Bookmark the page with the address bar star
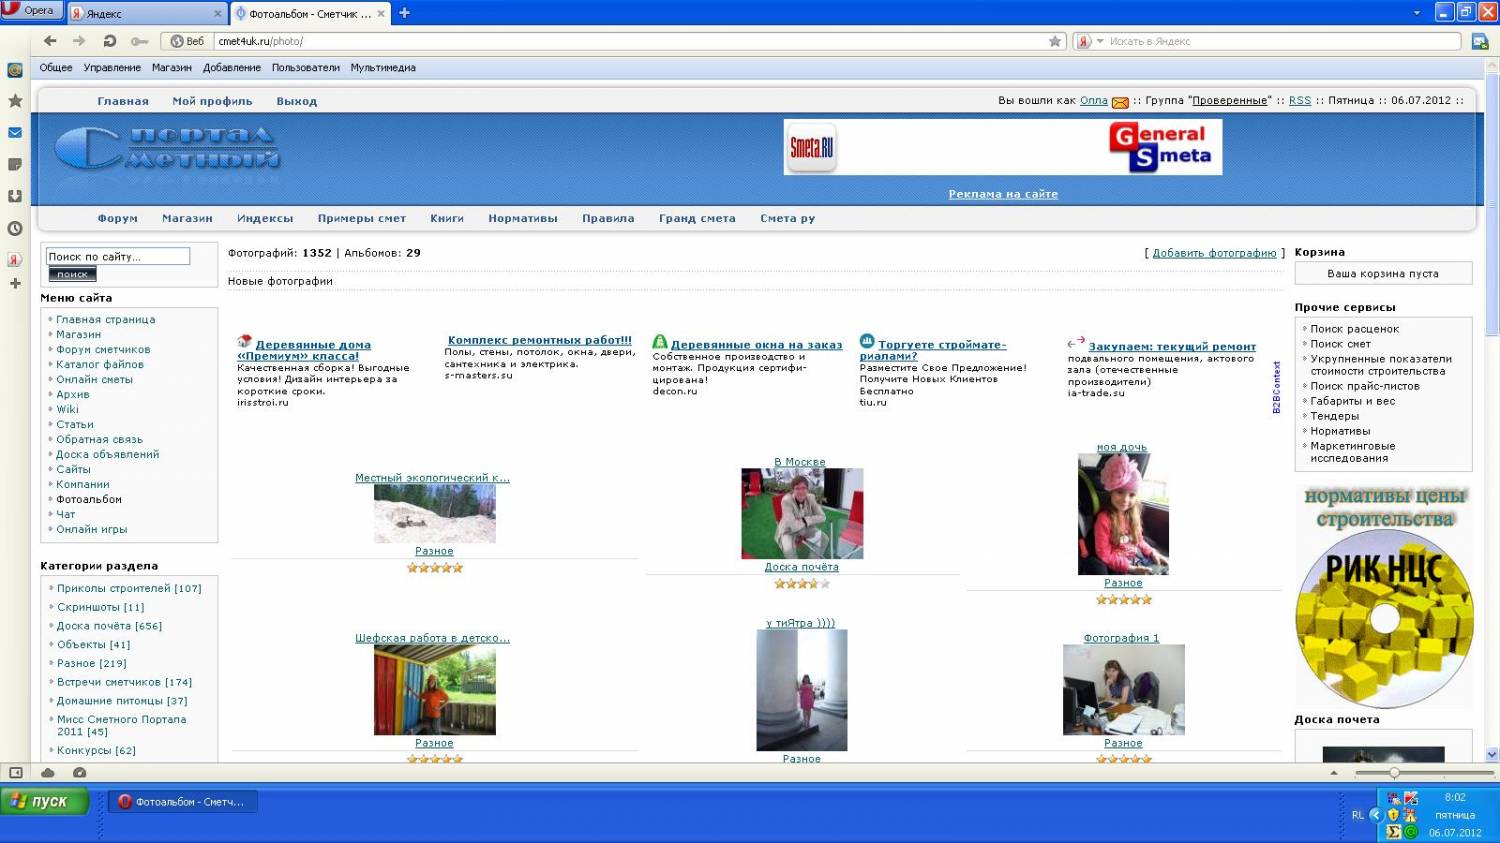The height and width of the screenshot is (843, 1500). point(1055,41)
